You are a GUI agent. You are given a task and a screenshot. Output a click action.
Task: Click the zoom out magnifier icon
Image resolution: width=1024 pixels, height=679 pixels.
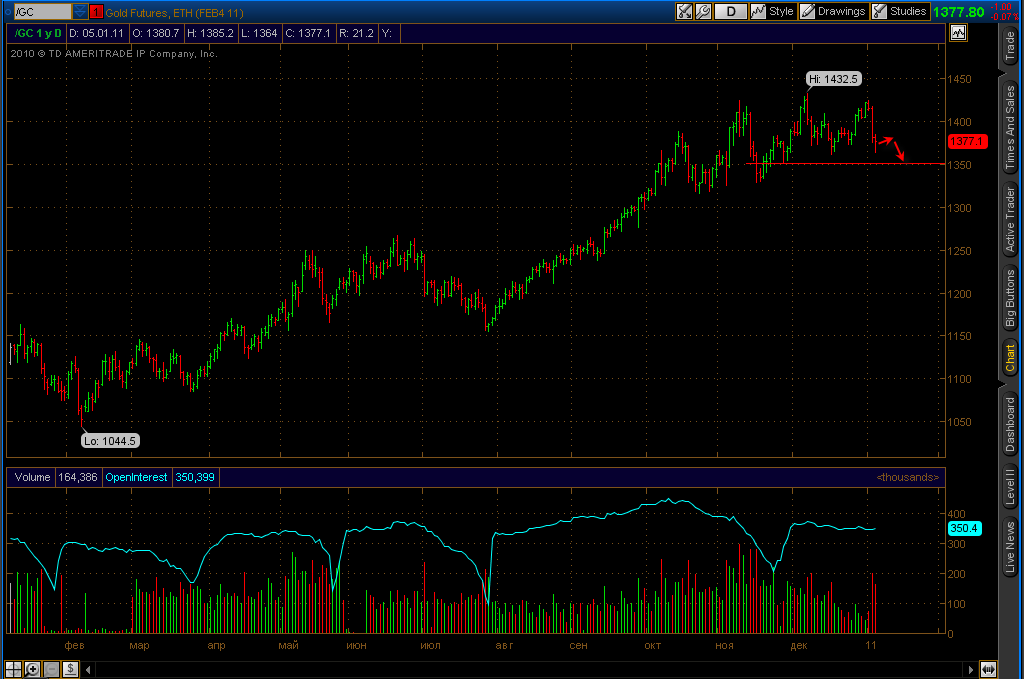coord(52,669)
